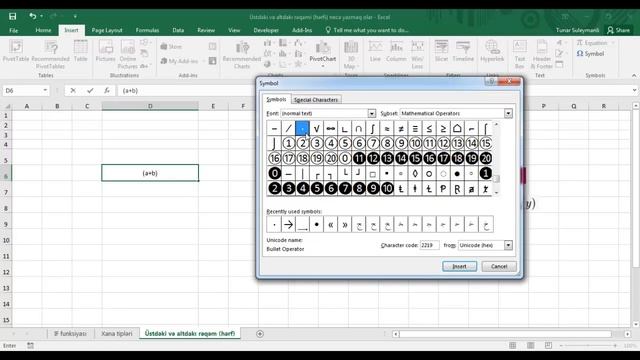
Task: Expand the Name Box dropdown arrow
Action: pos(45,90)
